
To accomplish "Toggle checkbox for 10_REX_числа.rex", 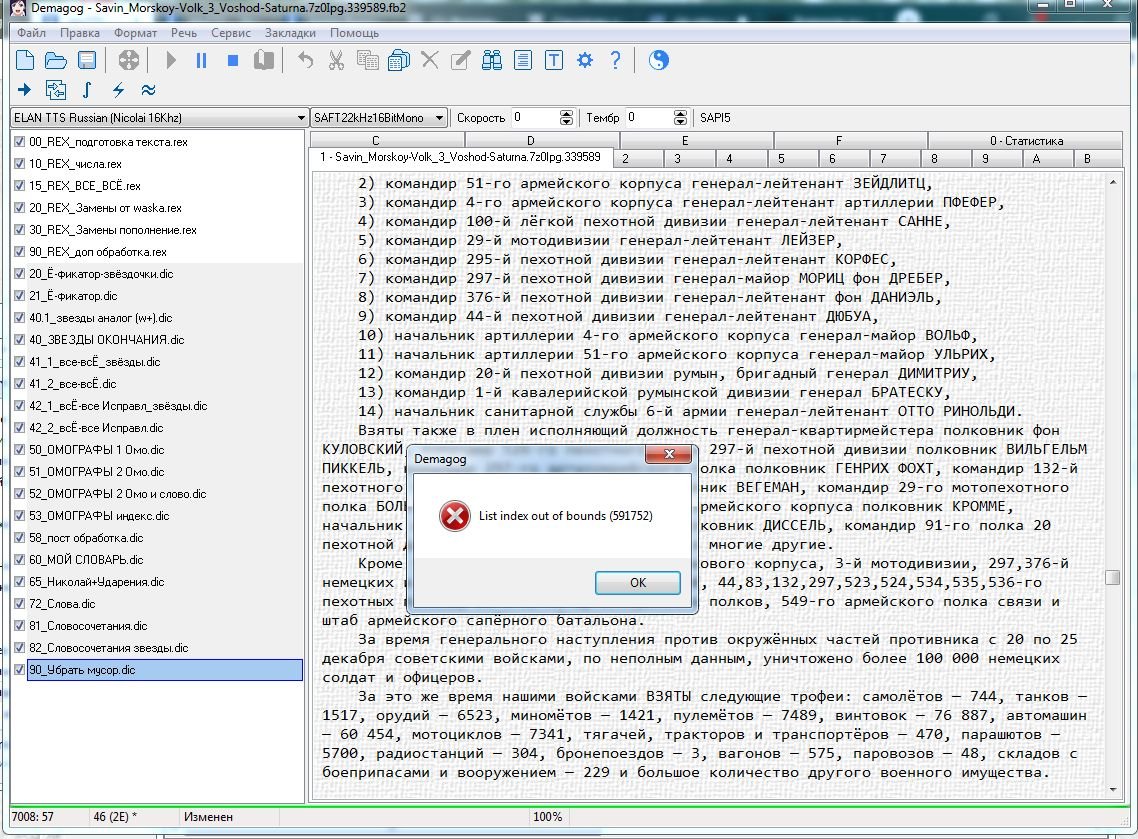I will [20, 163].
